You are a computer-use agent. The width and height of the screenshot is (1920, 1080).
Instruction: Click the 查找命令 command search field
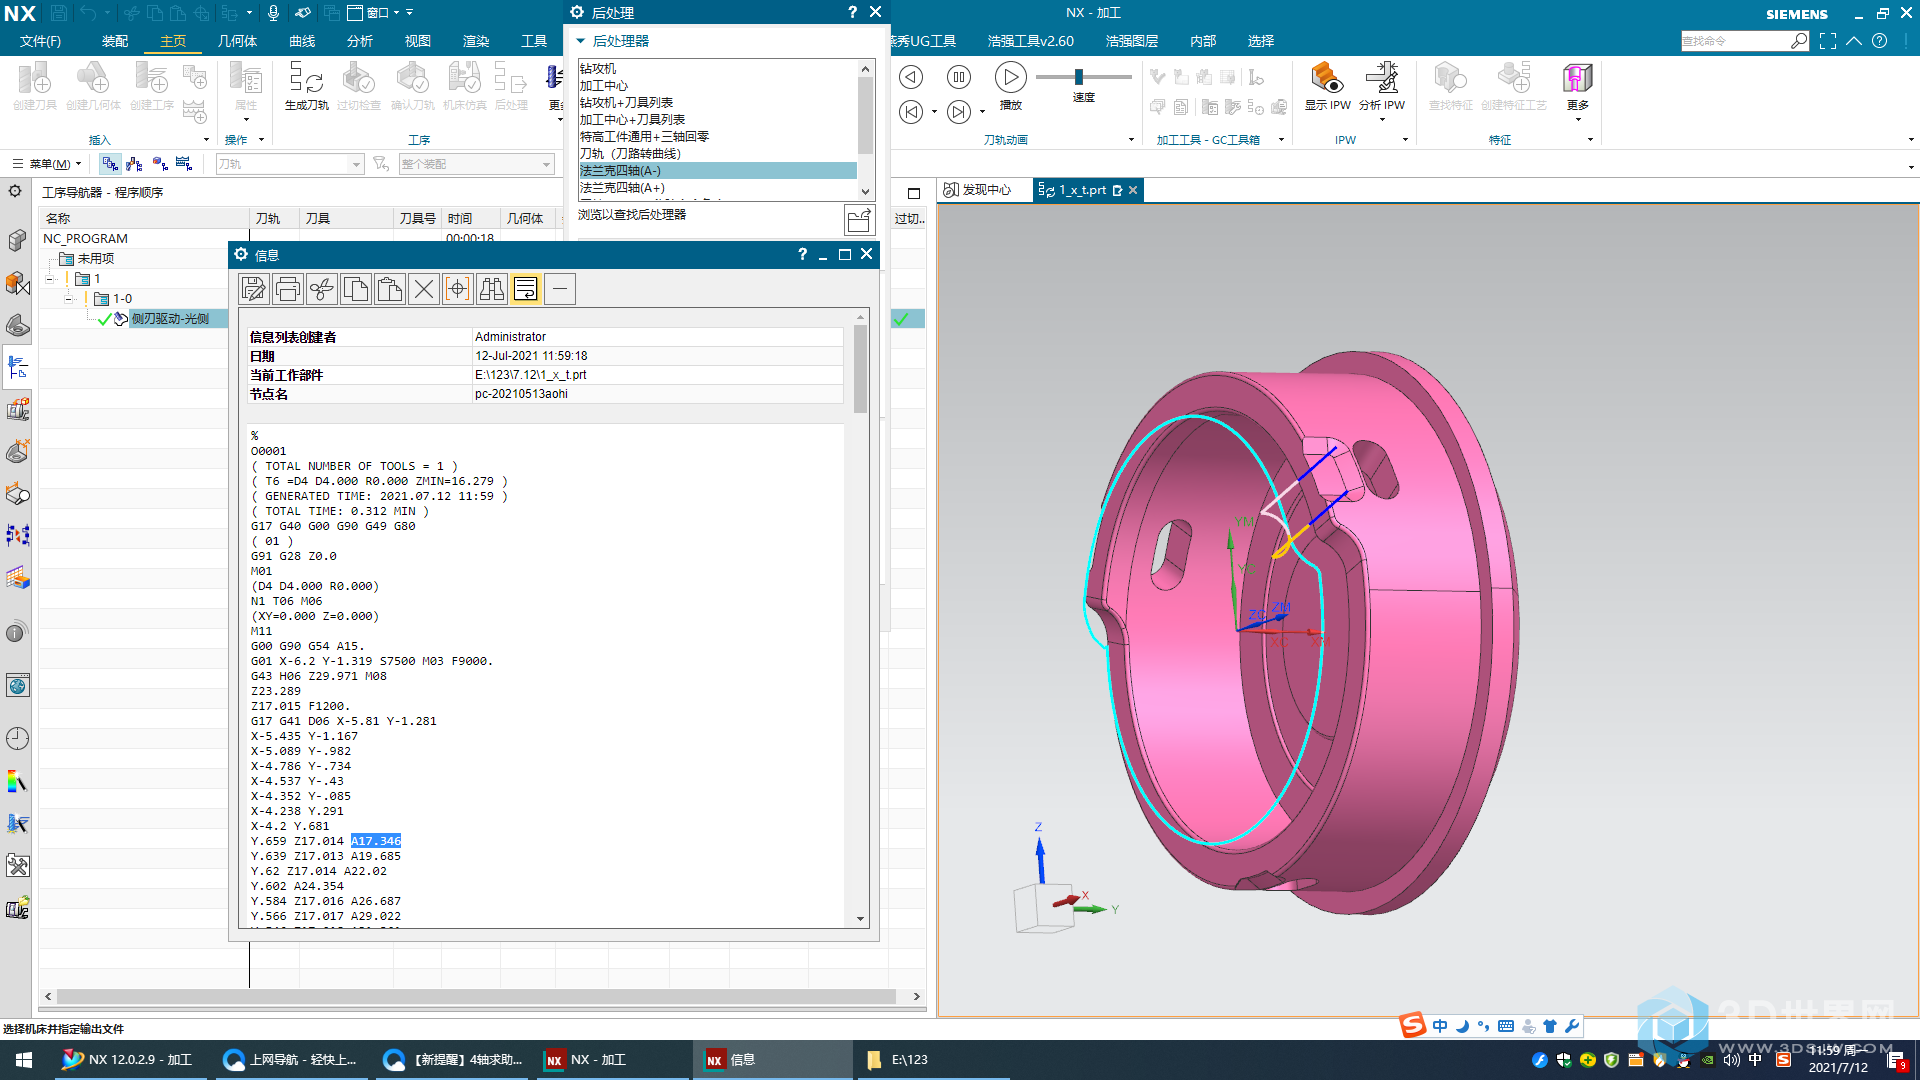coord(1734,41)
